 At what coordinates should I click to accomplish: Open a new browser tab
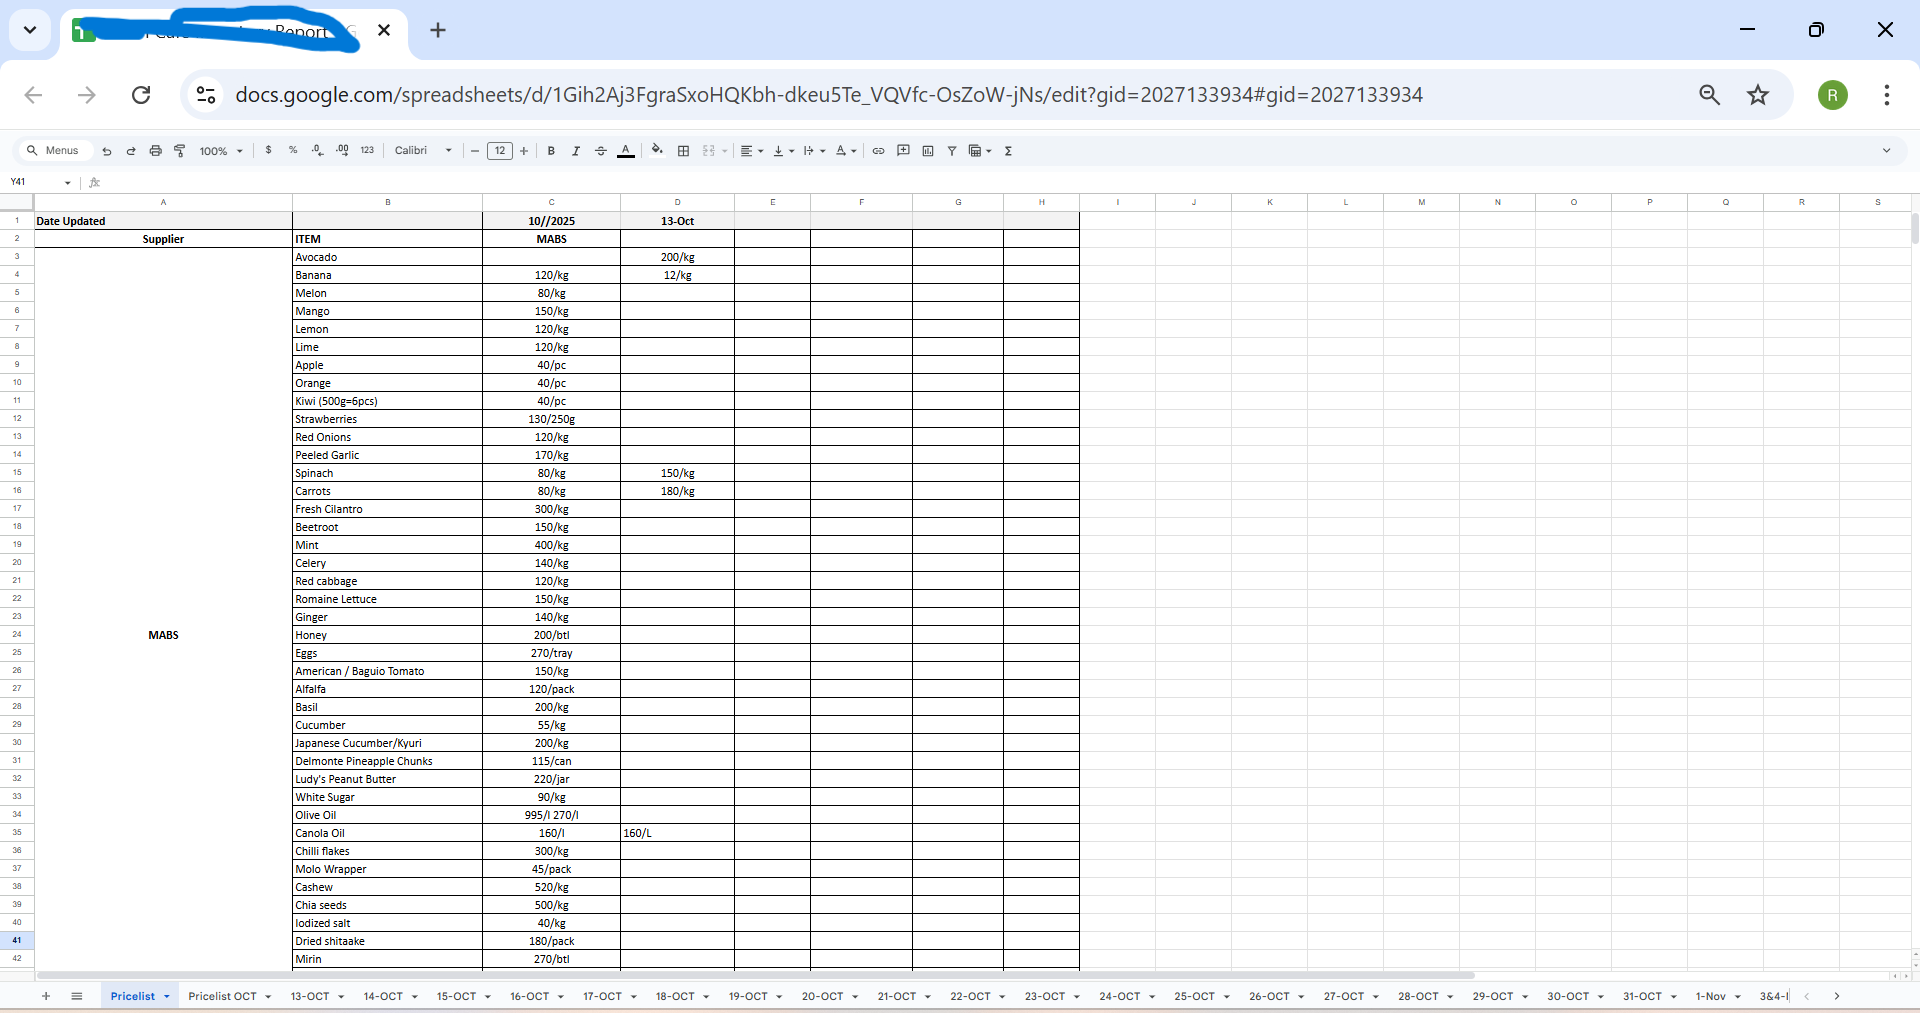tap(438, 30)
